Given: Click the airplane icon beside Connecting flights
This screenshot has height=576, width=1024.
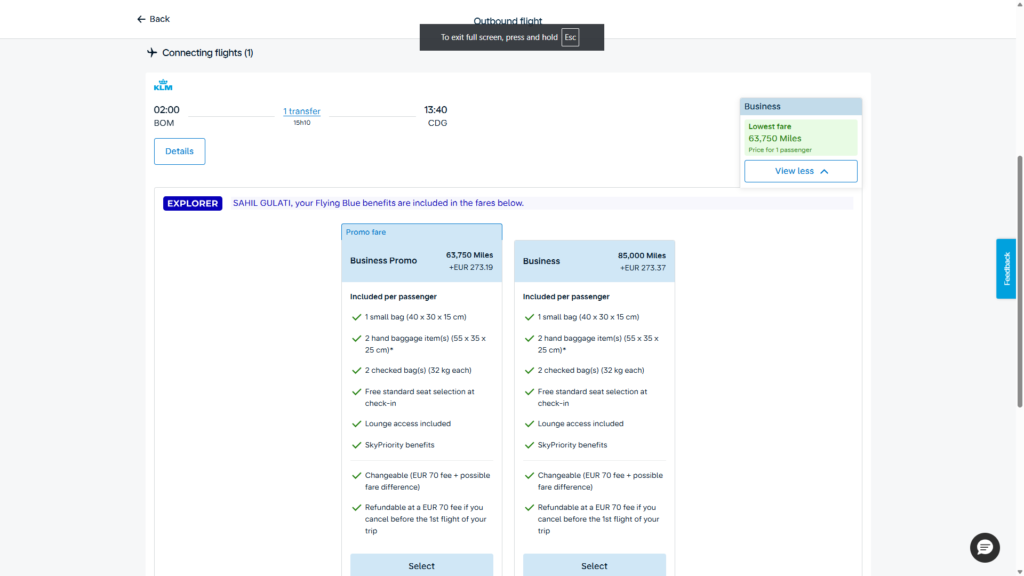Looking at the screenshot, I should 152,53.
